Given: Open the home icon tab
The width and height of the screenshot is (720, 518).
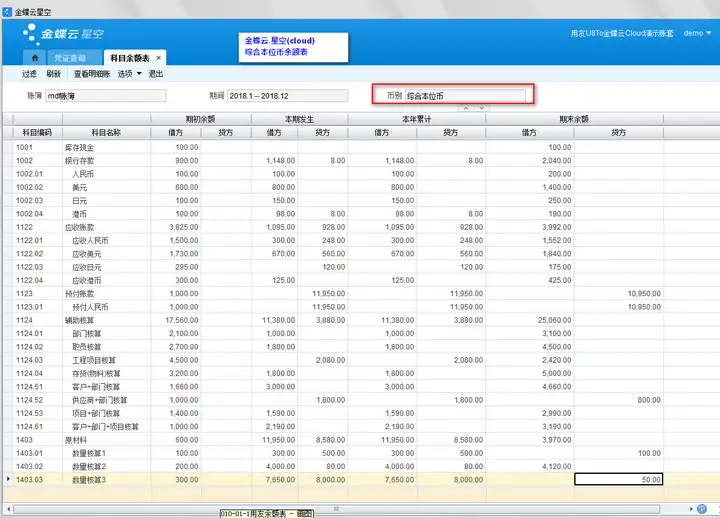Looking at the screenshot, I should click(x=35, y=58).
